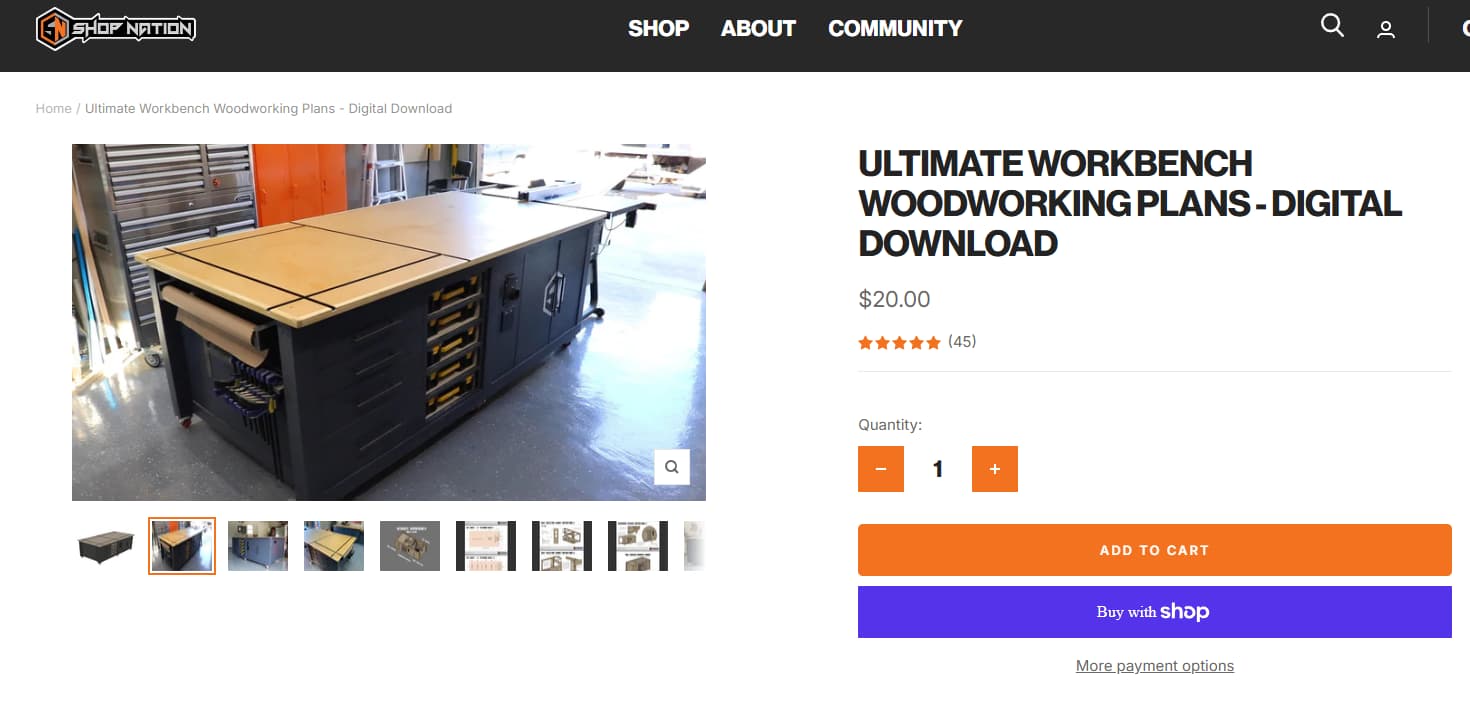
Task: Open the account login icon
Action: [x=1385, y=30]
